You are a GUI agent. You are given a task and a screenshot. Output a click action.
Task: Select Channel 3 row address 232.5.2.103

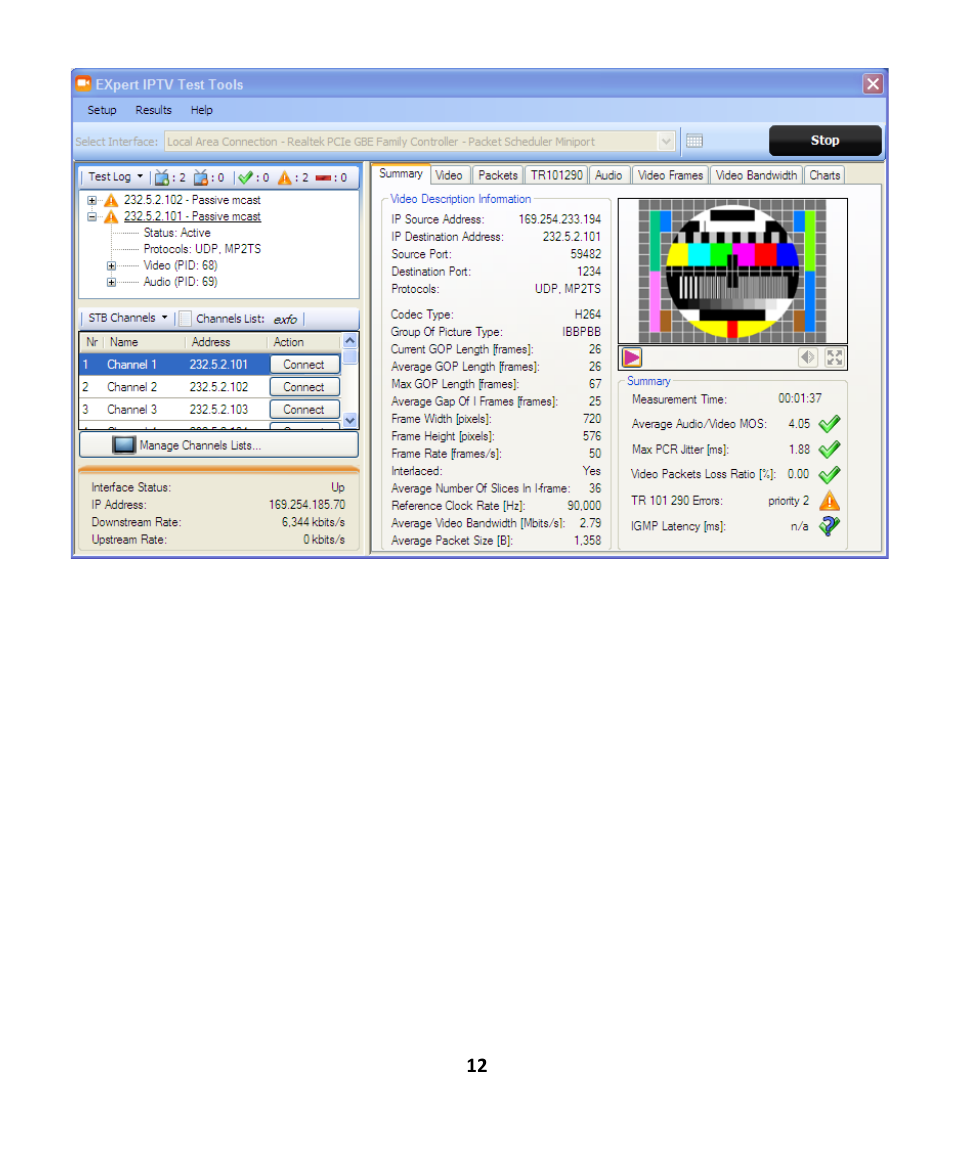219,409
